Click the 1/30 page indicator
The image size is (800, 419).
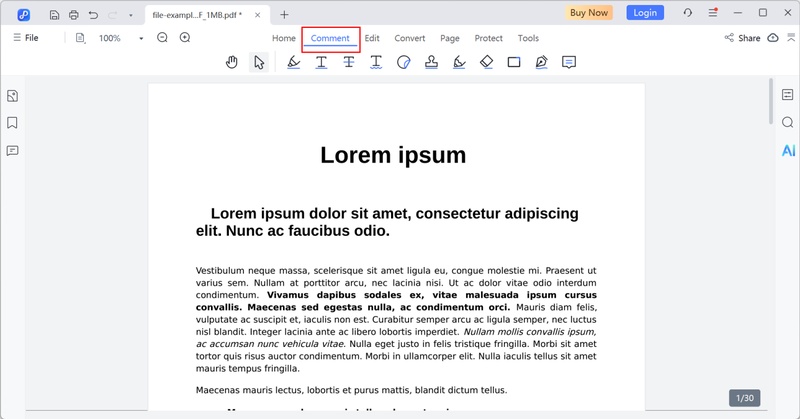(745, 398)
